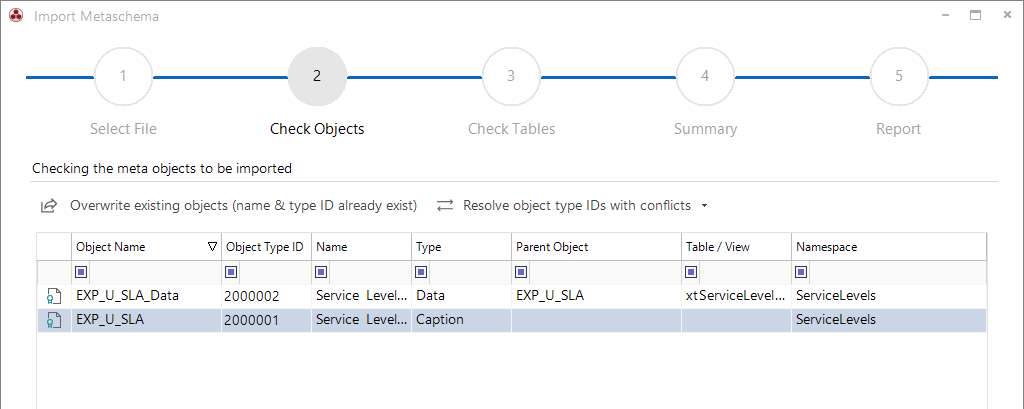Click ServiceLevels namespace in EXP_U_SLA_Data row

pos(889,296)
